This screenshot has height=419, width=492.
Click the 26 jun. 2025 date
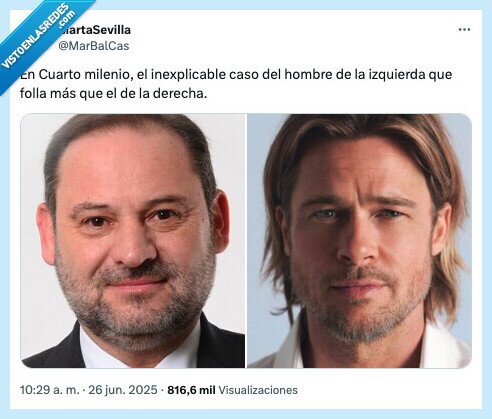(123, 390)
